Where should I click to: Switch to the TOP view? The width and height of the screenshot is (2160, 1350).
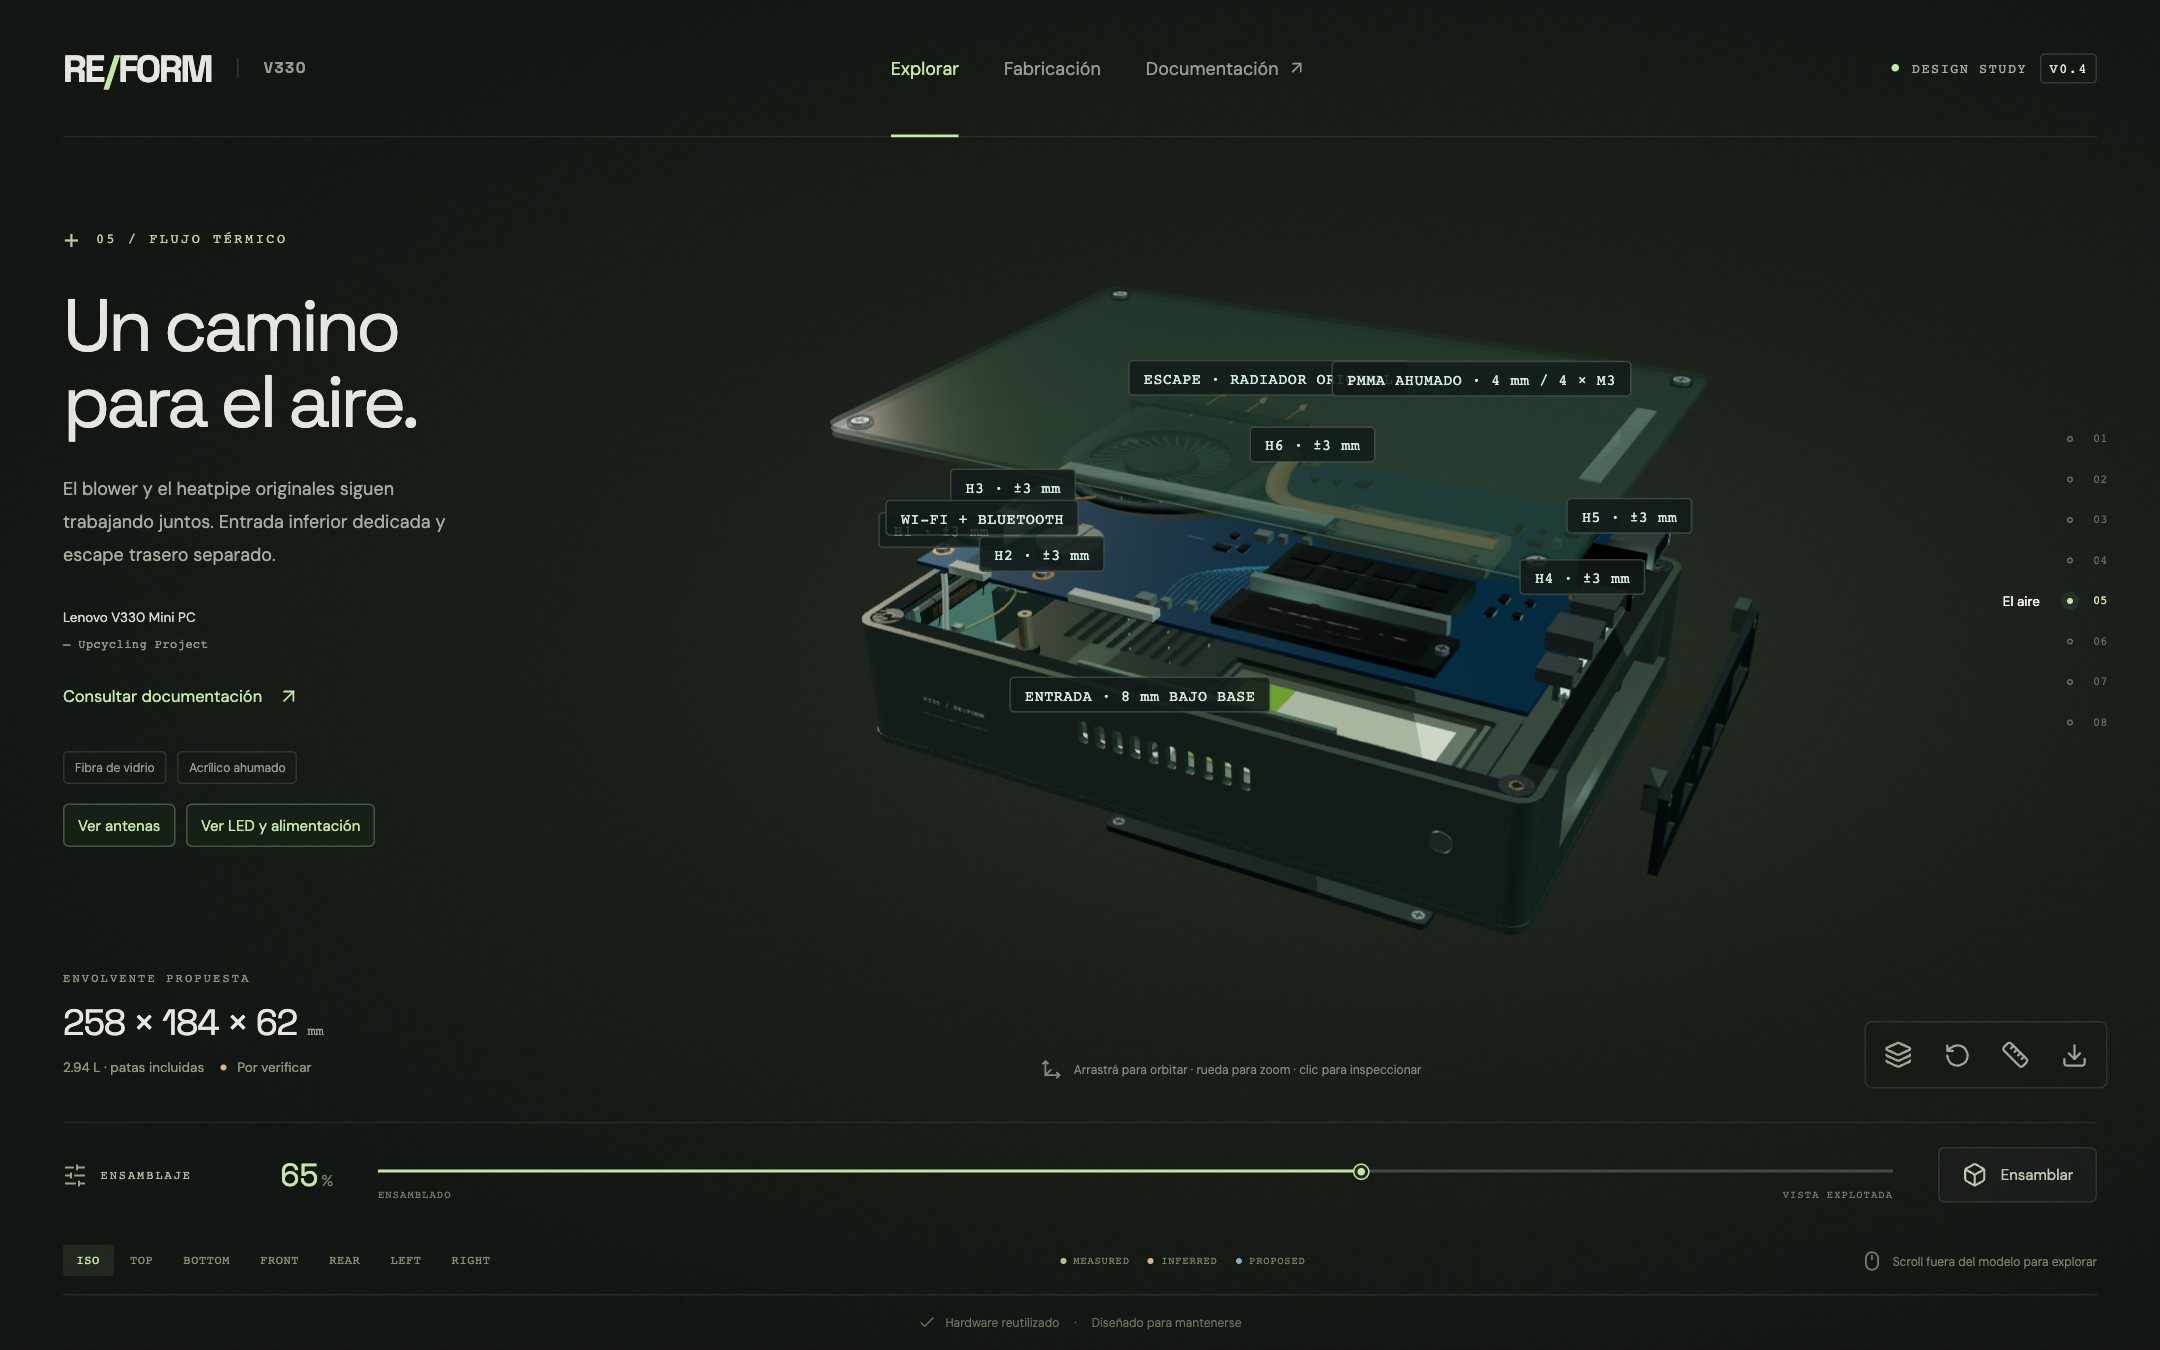[x=141, y=1260]
